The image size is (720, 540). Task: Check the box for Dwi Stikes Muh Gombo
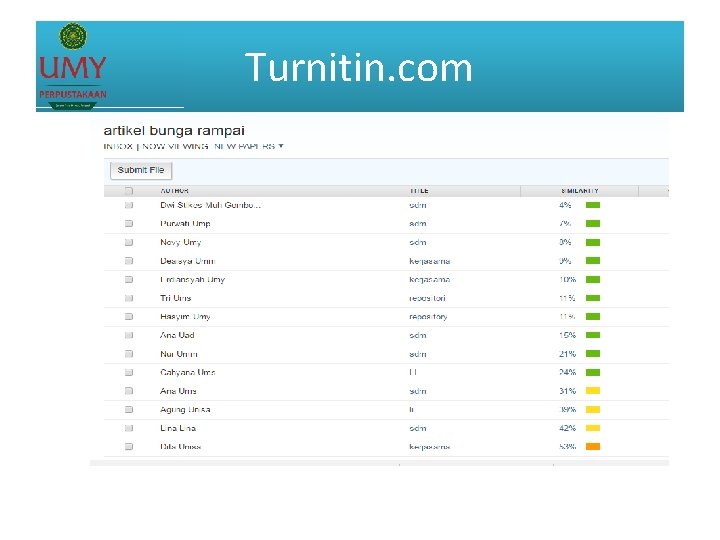click(x=129, y=205)
